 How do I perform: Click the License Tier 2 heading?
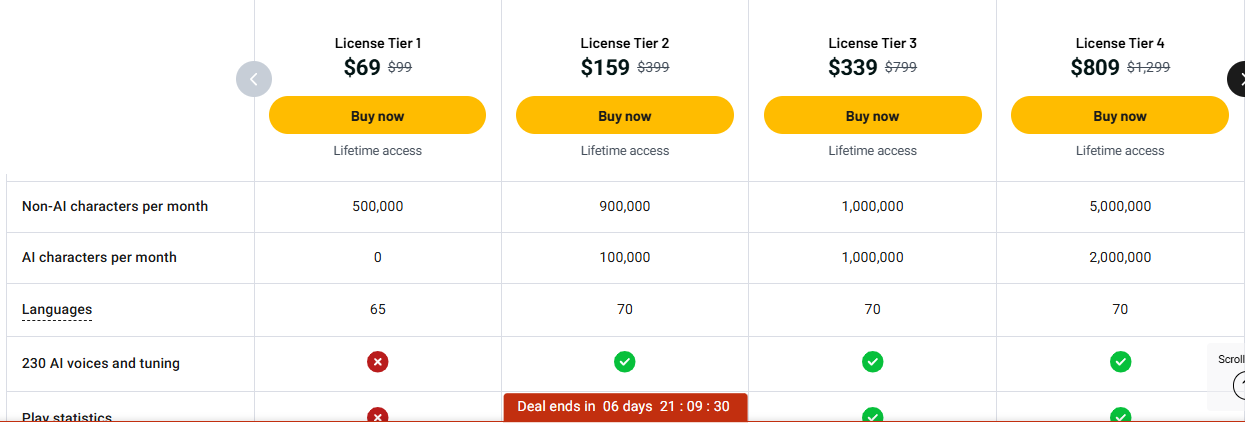[x=625, y=43]
